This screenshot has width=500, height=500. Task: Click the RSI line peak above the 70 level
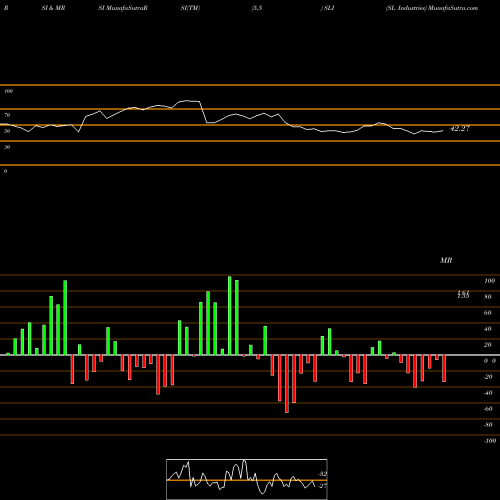tap(187, 101)
